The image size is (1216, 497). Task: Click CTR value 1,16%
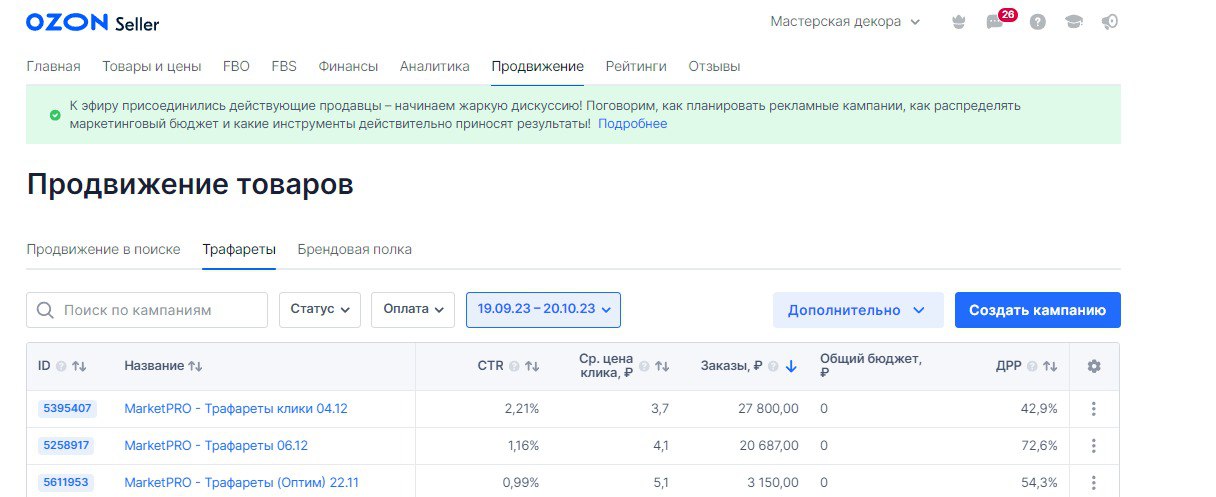521,446
